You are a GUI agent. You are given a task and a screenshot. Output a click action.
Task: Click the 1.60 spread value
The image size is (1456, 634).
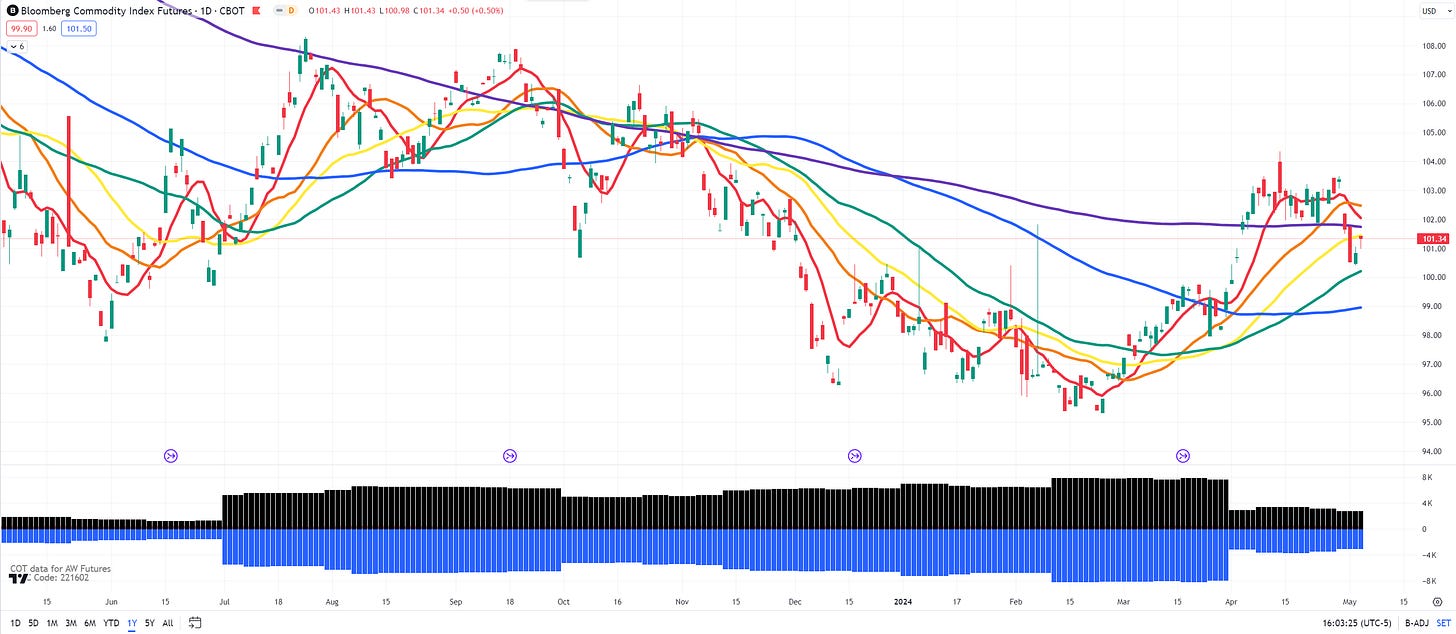tap(49, 28)
